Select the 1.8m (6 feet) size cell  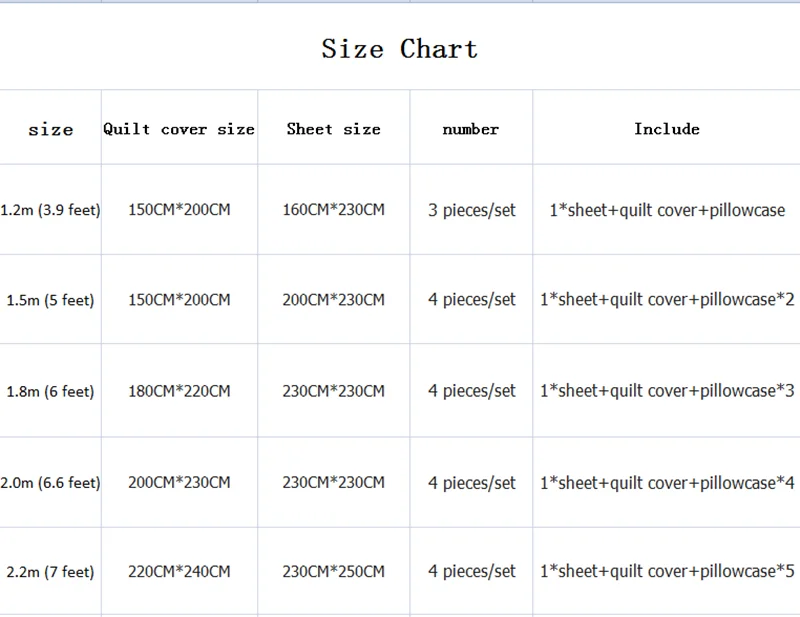[x=51, y=391]
